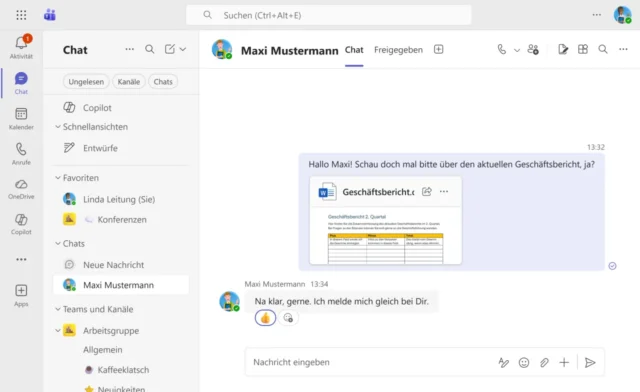Start an audio call with Maxi
Image resolution: width=640 pixels, height=392 pixels.
(x=502, y=50)
